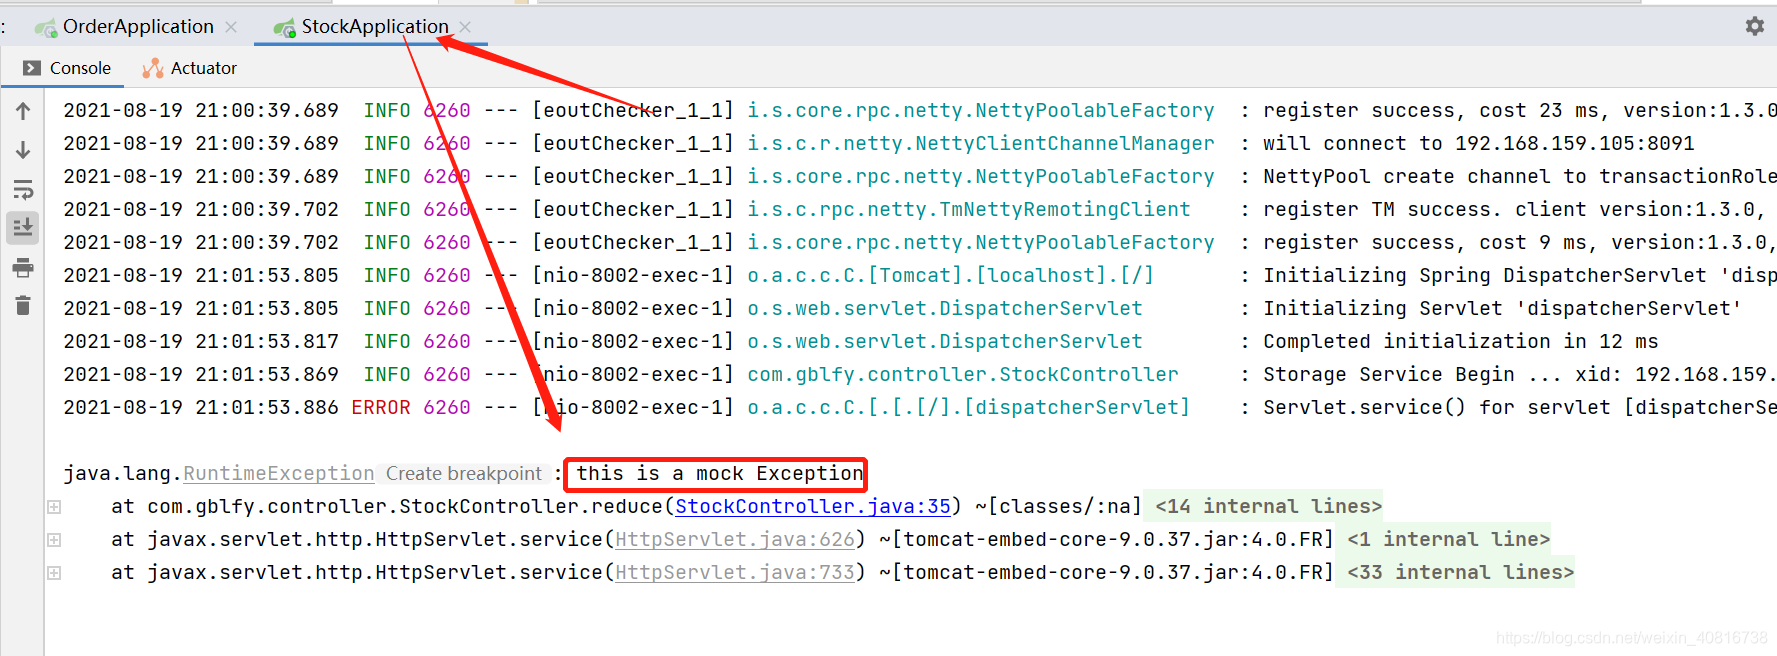Click the OrderApplication Spring Boot icon

click(x=46, y=28)
